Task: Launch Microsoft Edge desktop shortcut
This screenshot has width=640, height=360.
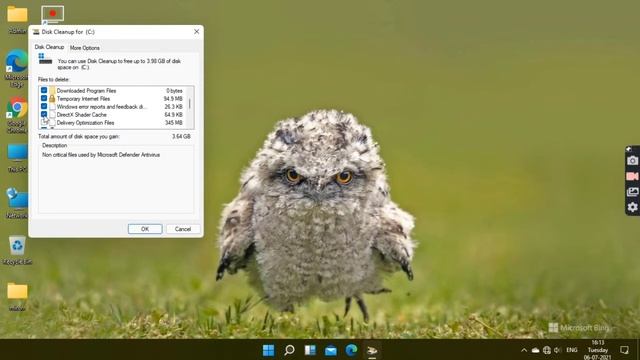Action: (17, 68)
